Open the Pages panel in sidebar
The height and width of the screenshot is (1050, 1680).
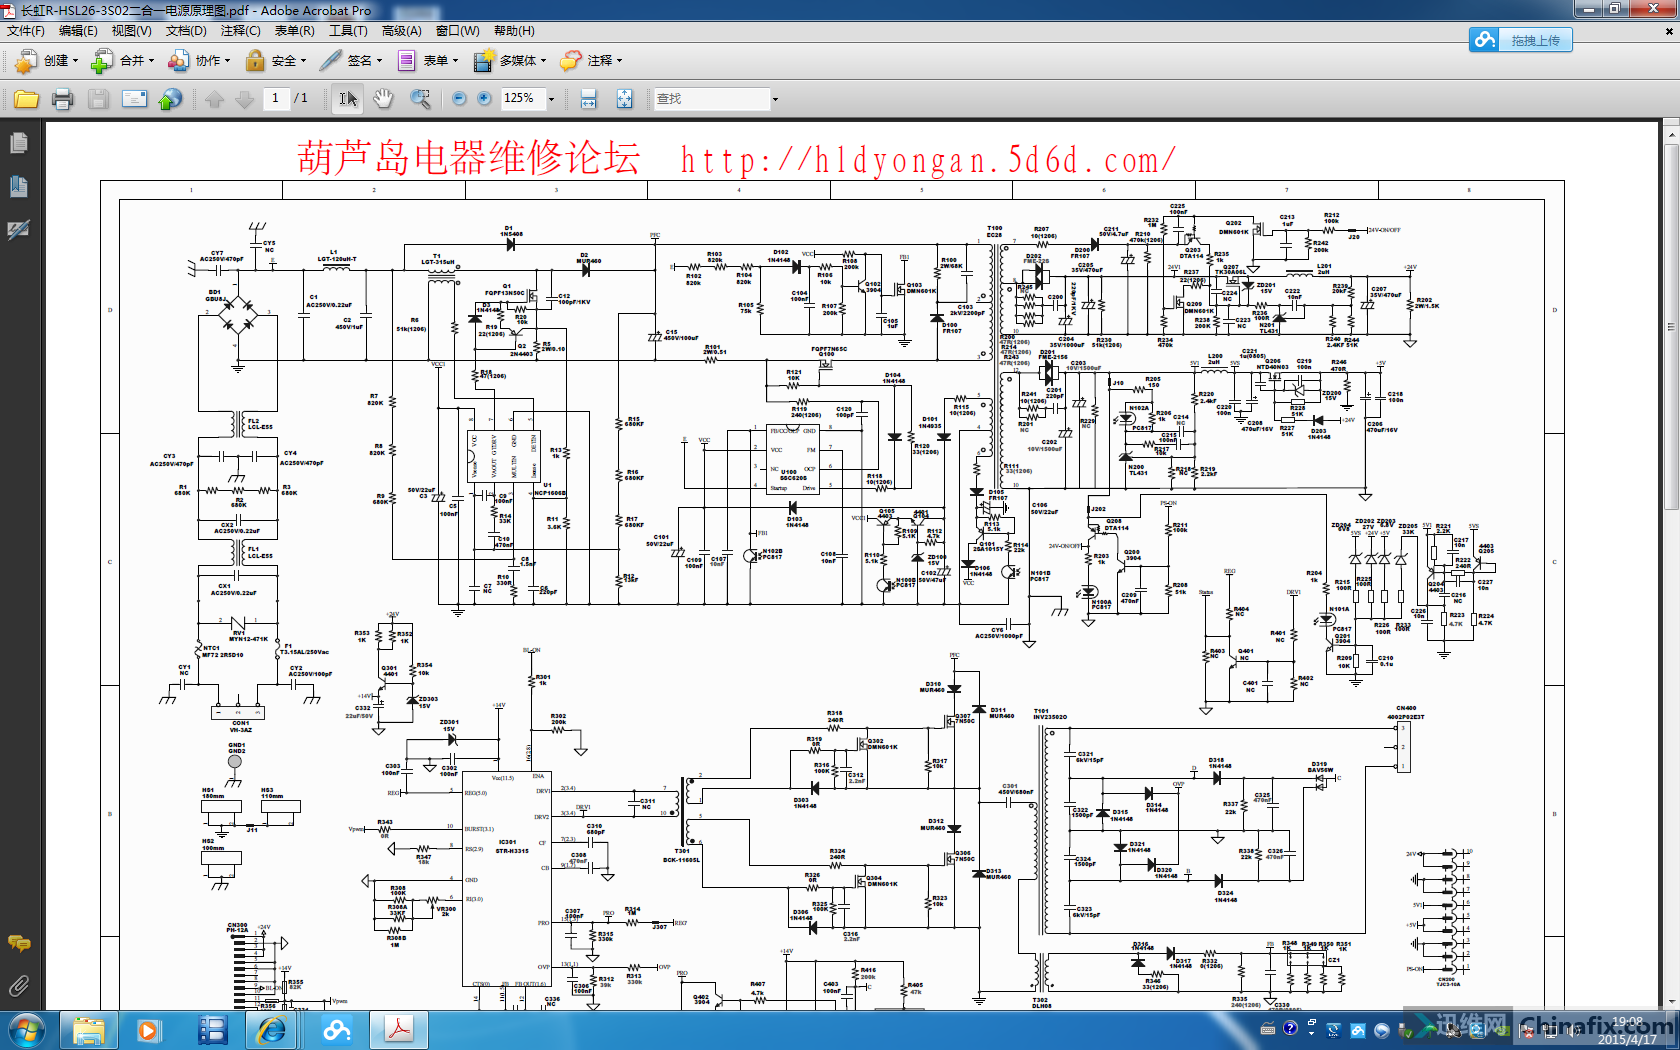click(18, 144)
